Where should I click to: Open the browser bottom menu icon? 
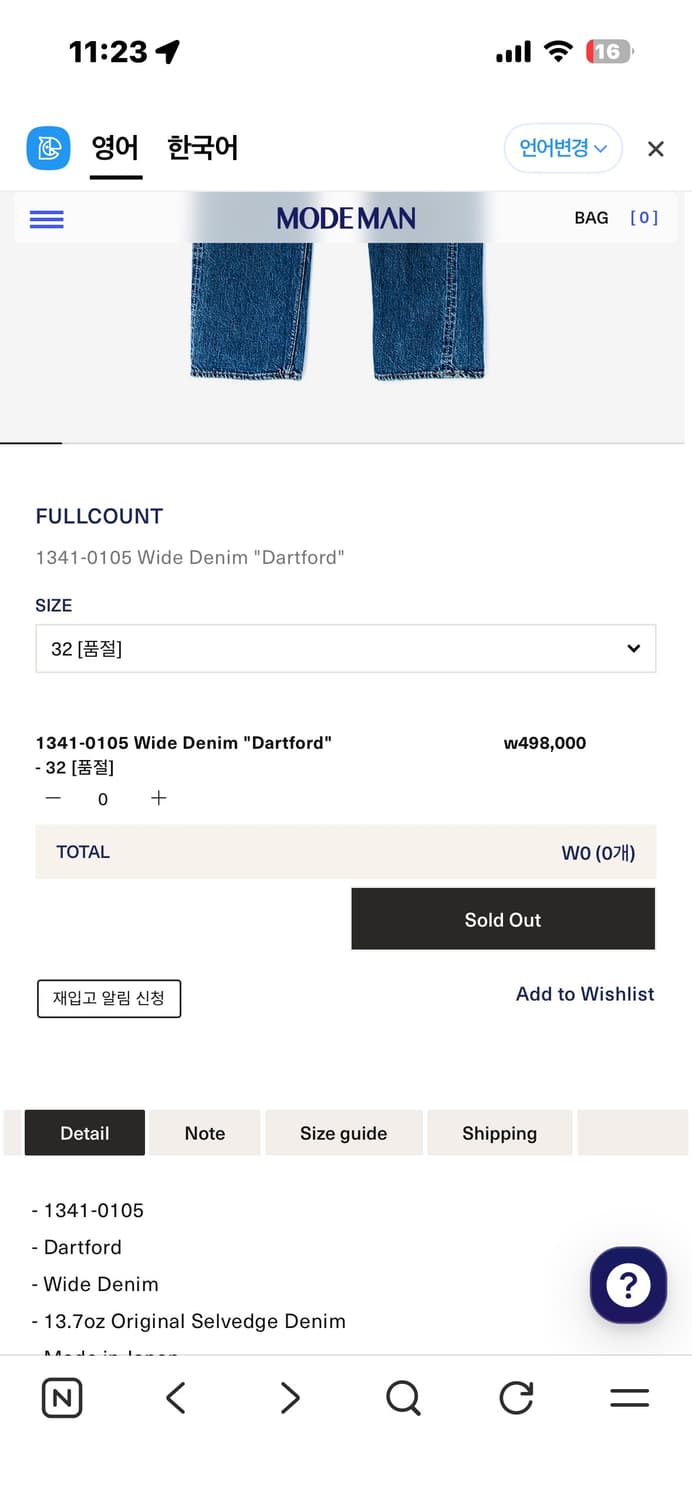[x=629, y=1398]
